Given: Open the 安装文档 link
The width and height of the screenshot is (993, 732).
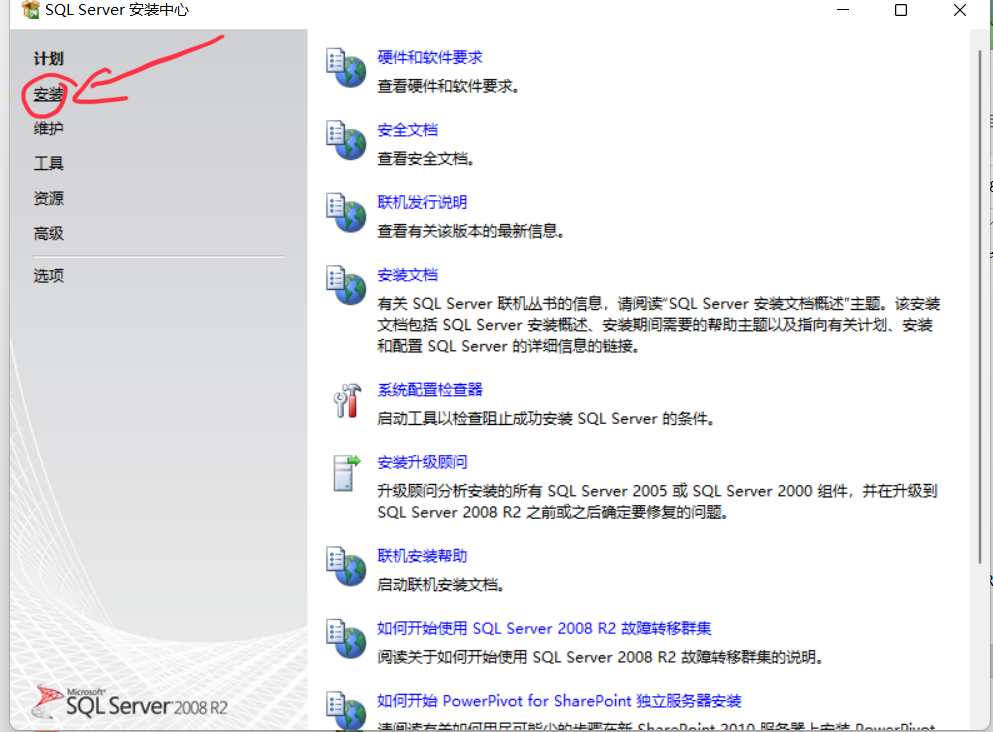Looking at the screenshot, I should [407, 275].
